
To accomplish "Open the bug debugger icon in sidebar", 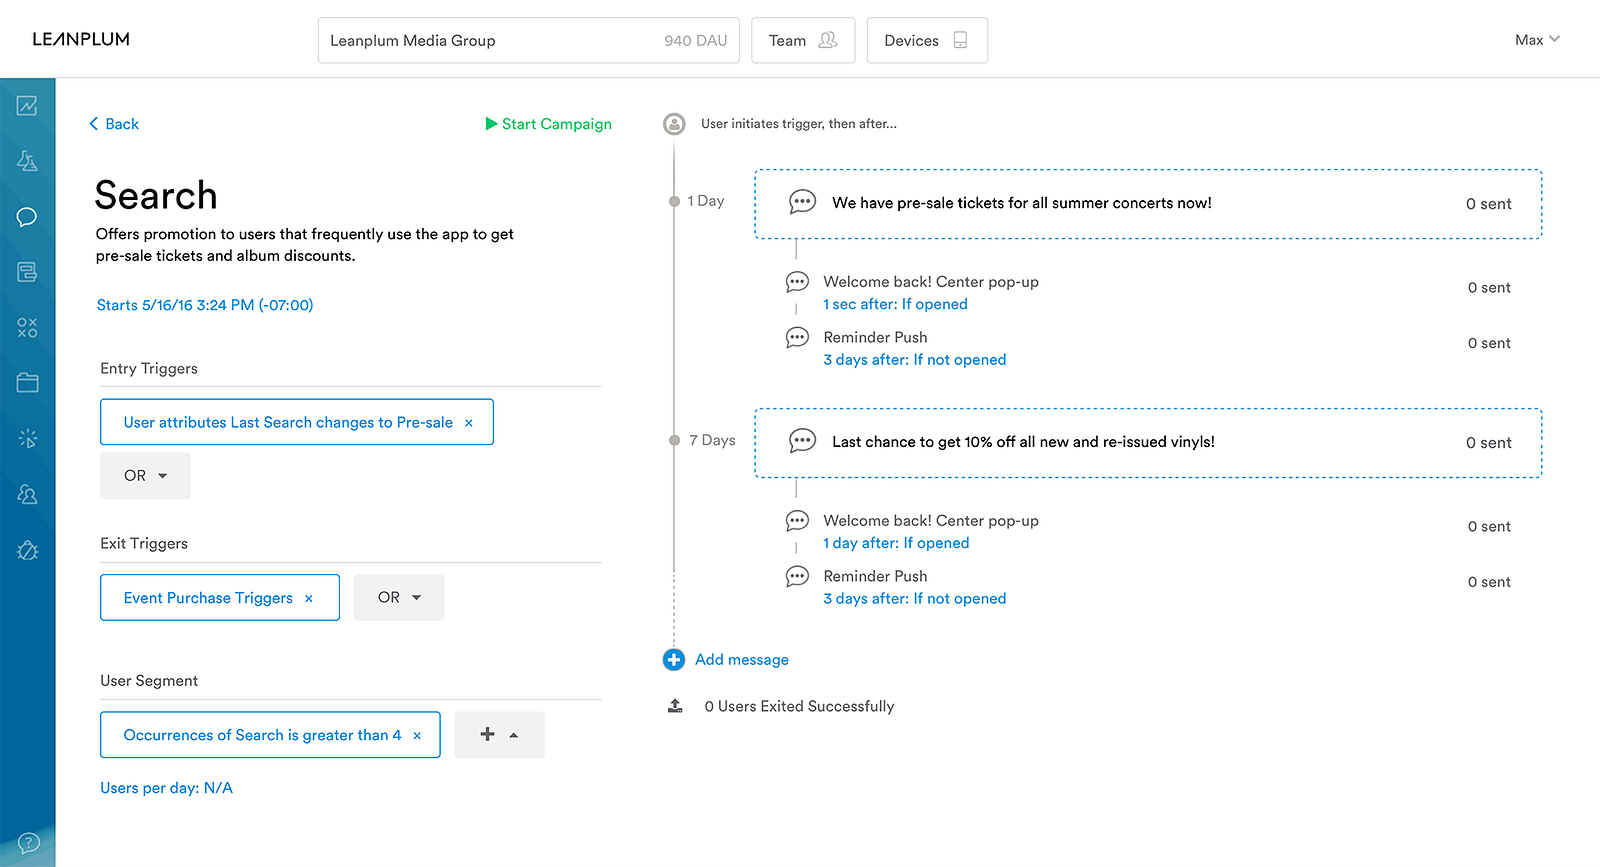I will [x=27, y=550].
